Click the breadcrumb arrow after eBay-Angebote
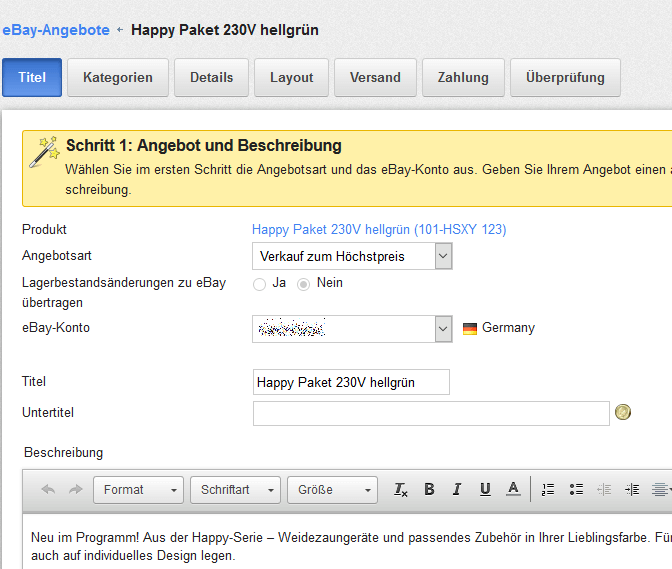Image resolution: width=672 pixels, height=569 pixels. [120, 30]
